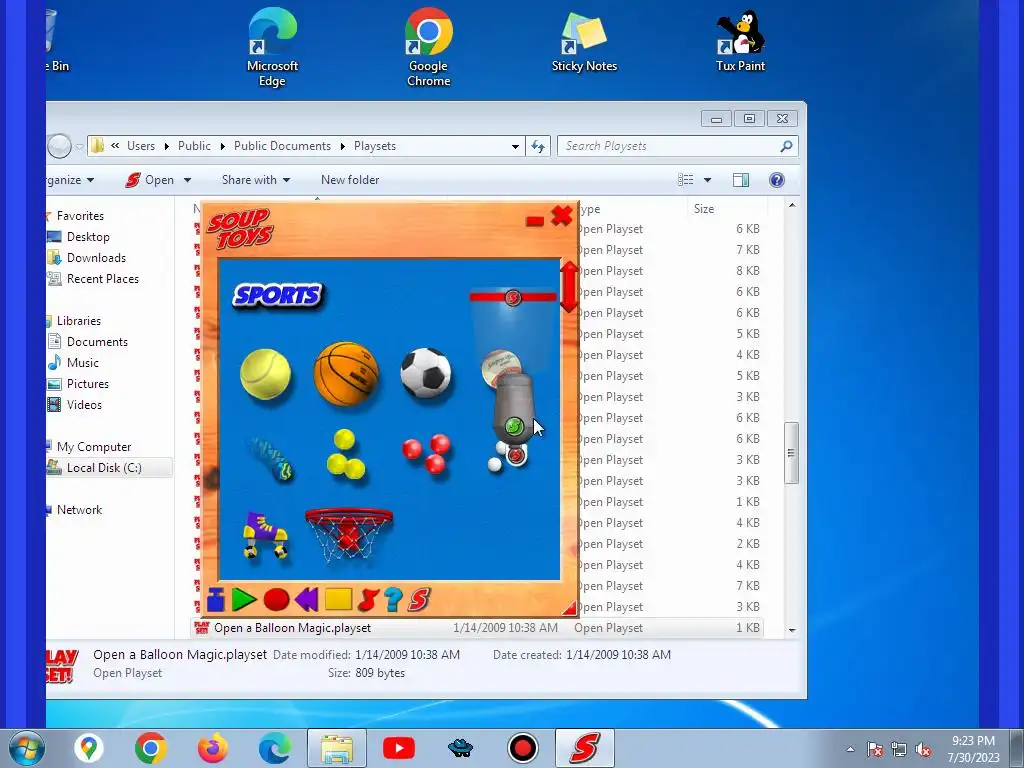Viewport: 1024px width, 768px height.
Task: Select the basketball hoop toy
Action: [x=349, y=534]
